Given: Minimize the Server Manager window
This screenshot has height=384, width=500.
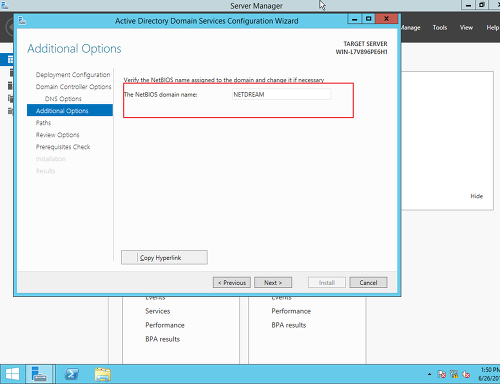Looking at the screenshot, I should (x=468, y=5).
